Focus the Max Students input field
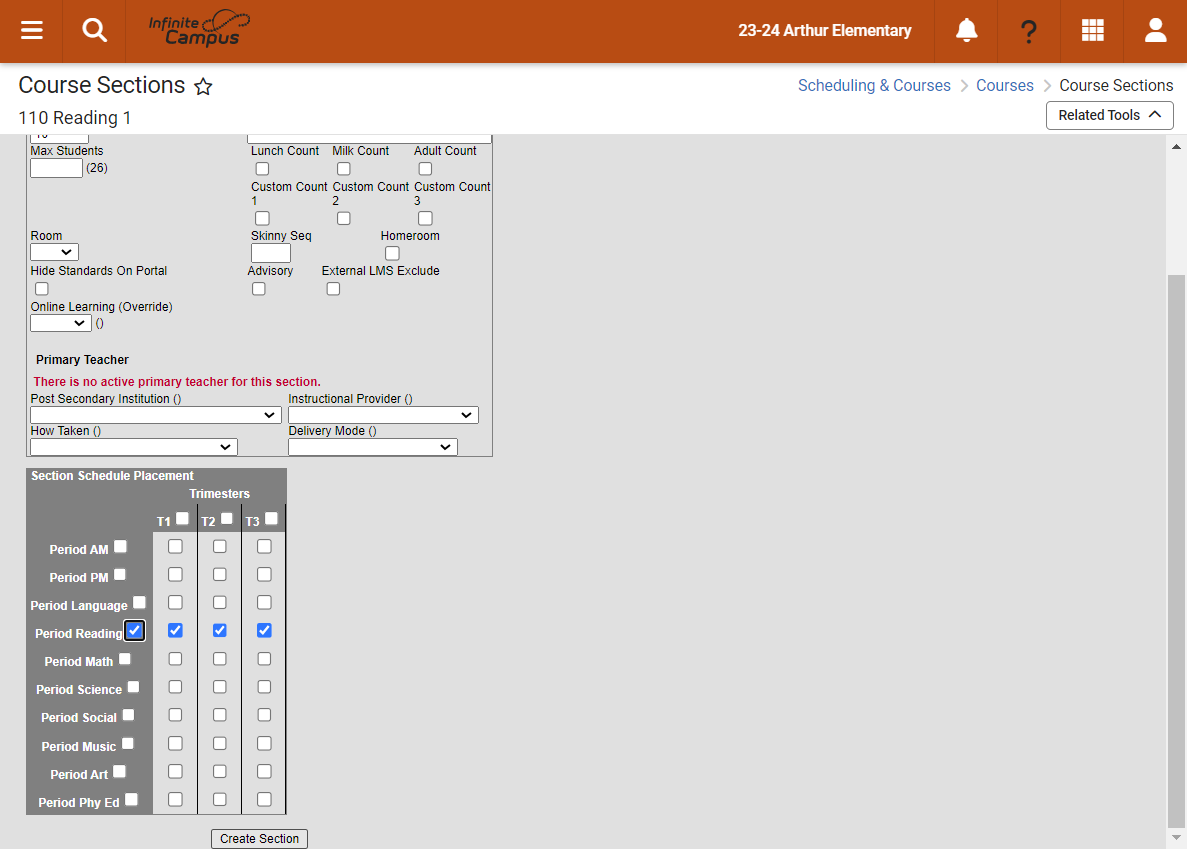This screenshot has height=849, width=1187. pyautogui.click(x=56, y=168)
